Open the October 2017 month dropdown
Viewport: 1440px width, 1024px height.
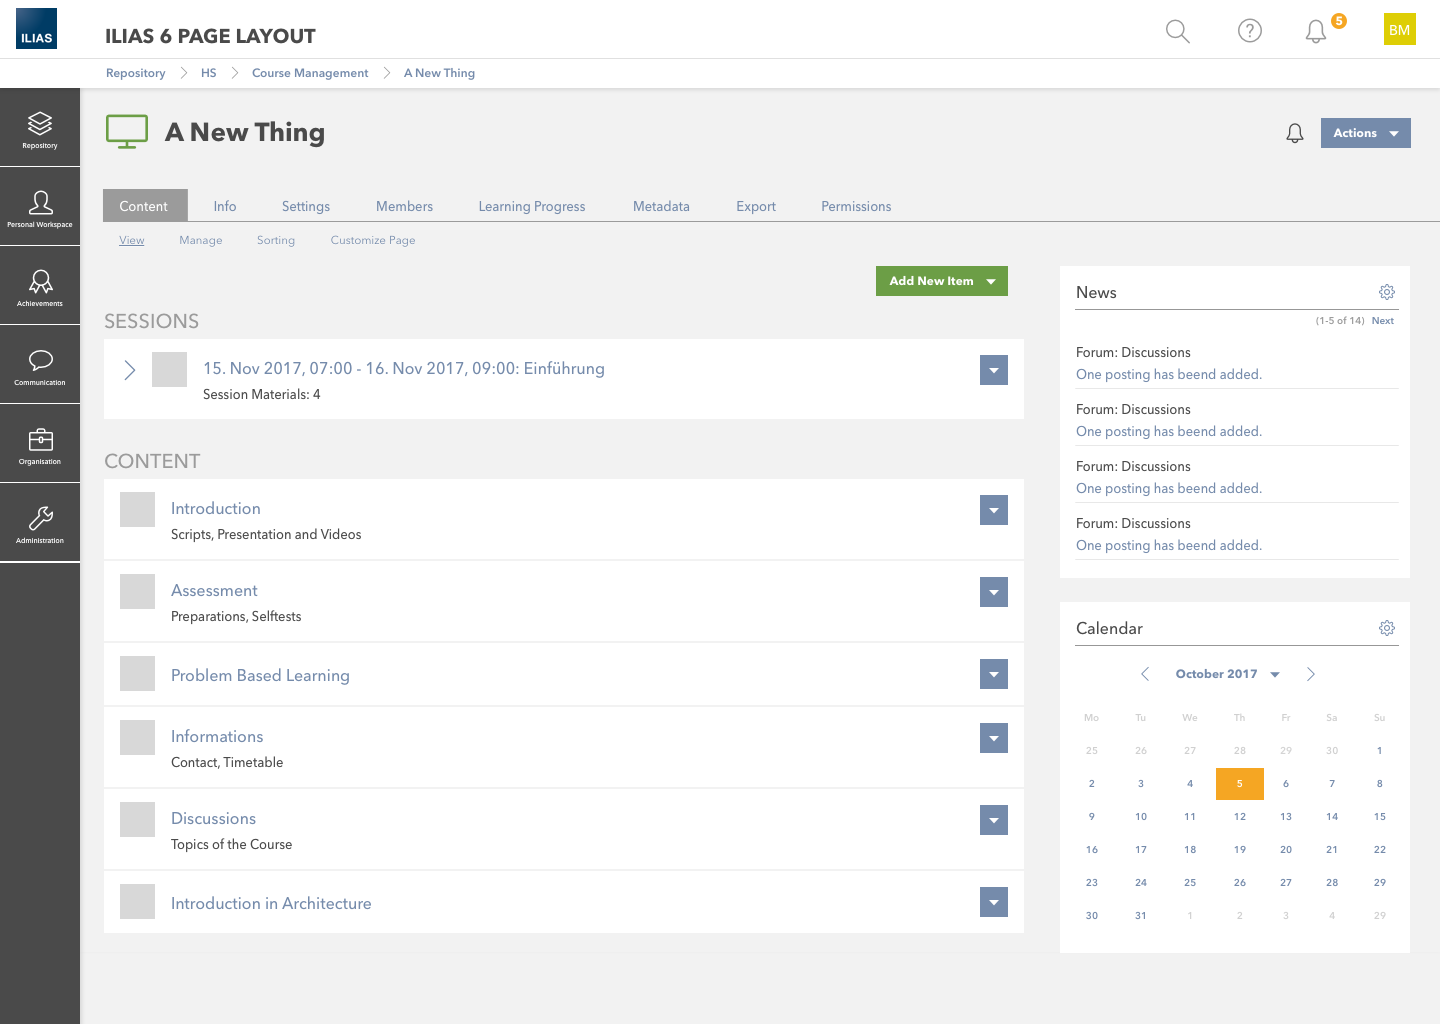coord(1227,674)
